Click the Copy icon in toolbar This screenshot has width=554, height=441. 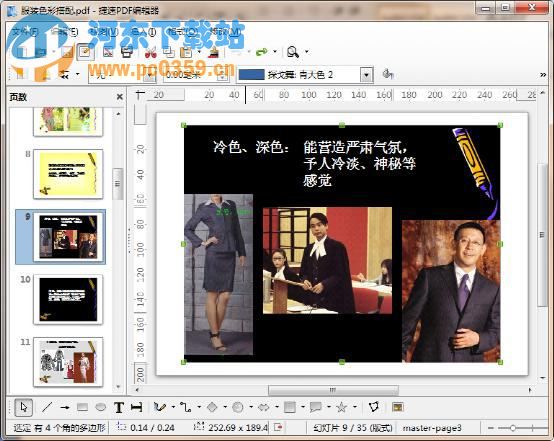click(169, 52)
